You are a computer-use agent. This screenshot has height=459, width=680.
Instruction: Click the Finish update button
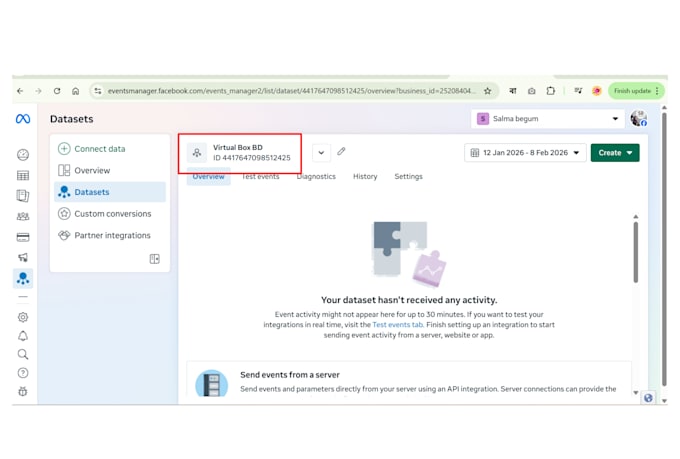(636, 91)
